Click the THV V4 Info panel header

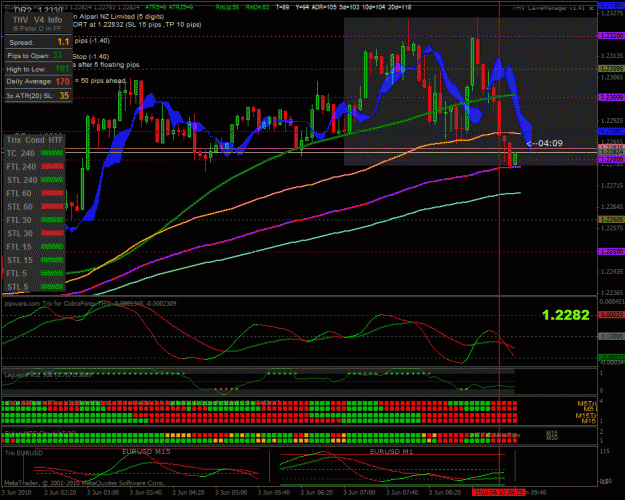click(x=38, y=20)
